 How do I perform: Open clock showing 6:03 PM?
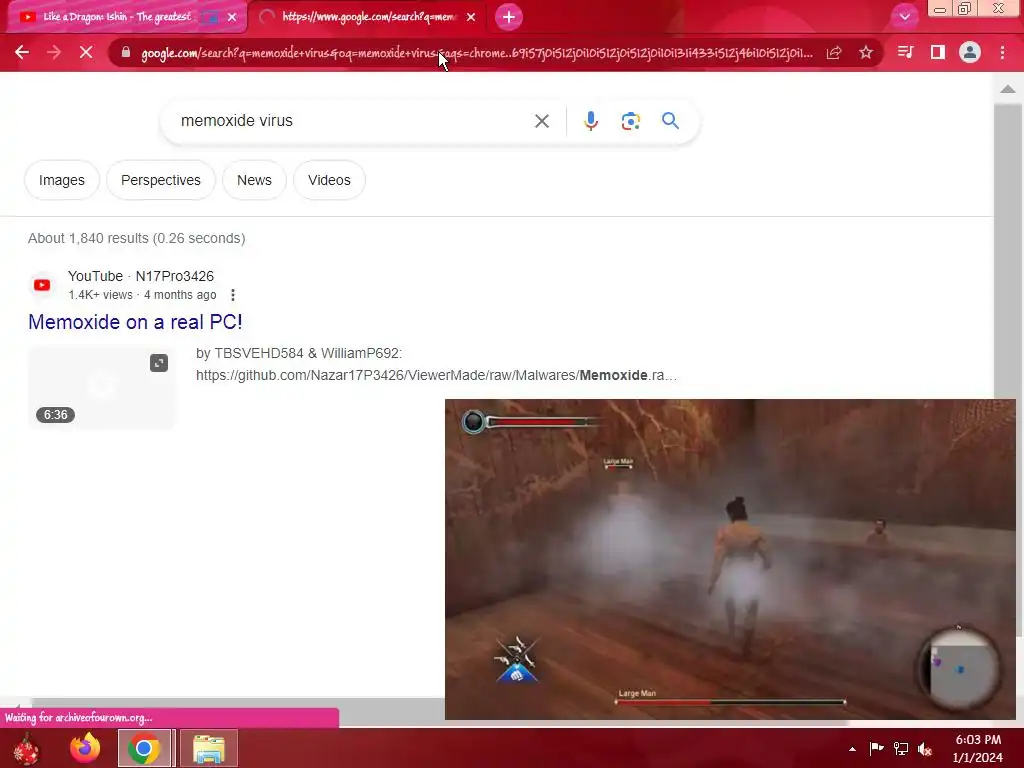click(978, 748)
